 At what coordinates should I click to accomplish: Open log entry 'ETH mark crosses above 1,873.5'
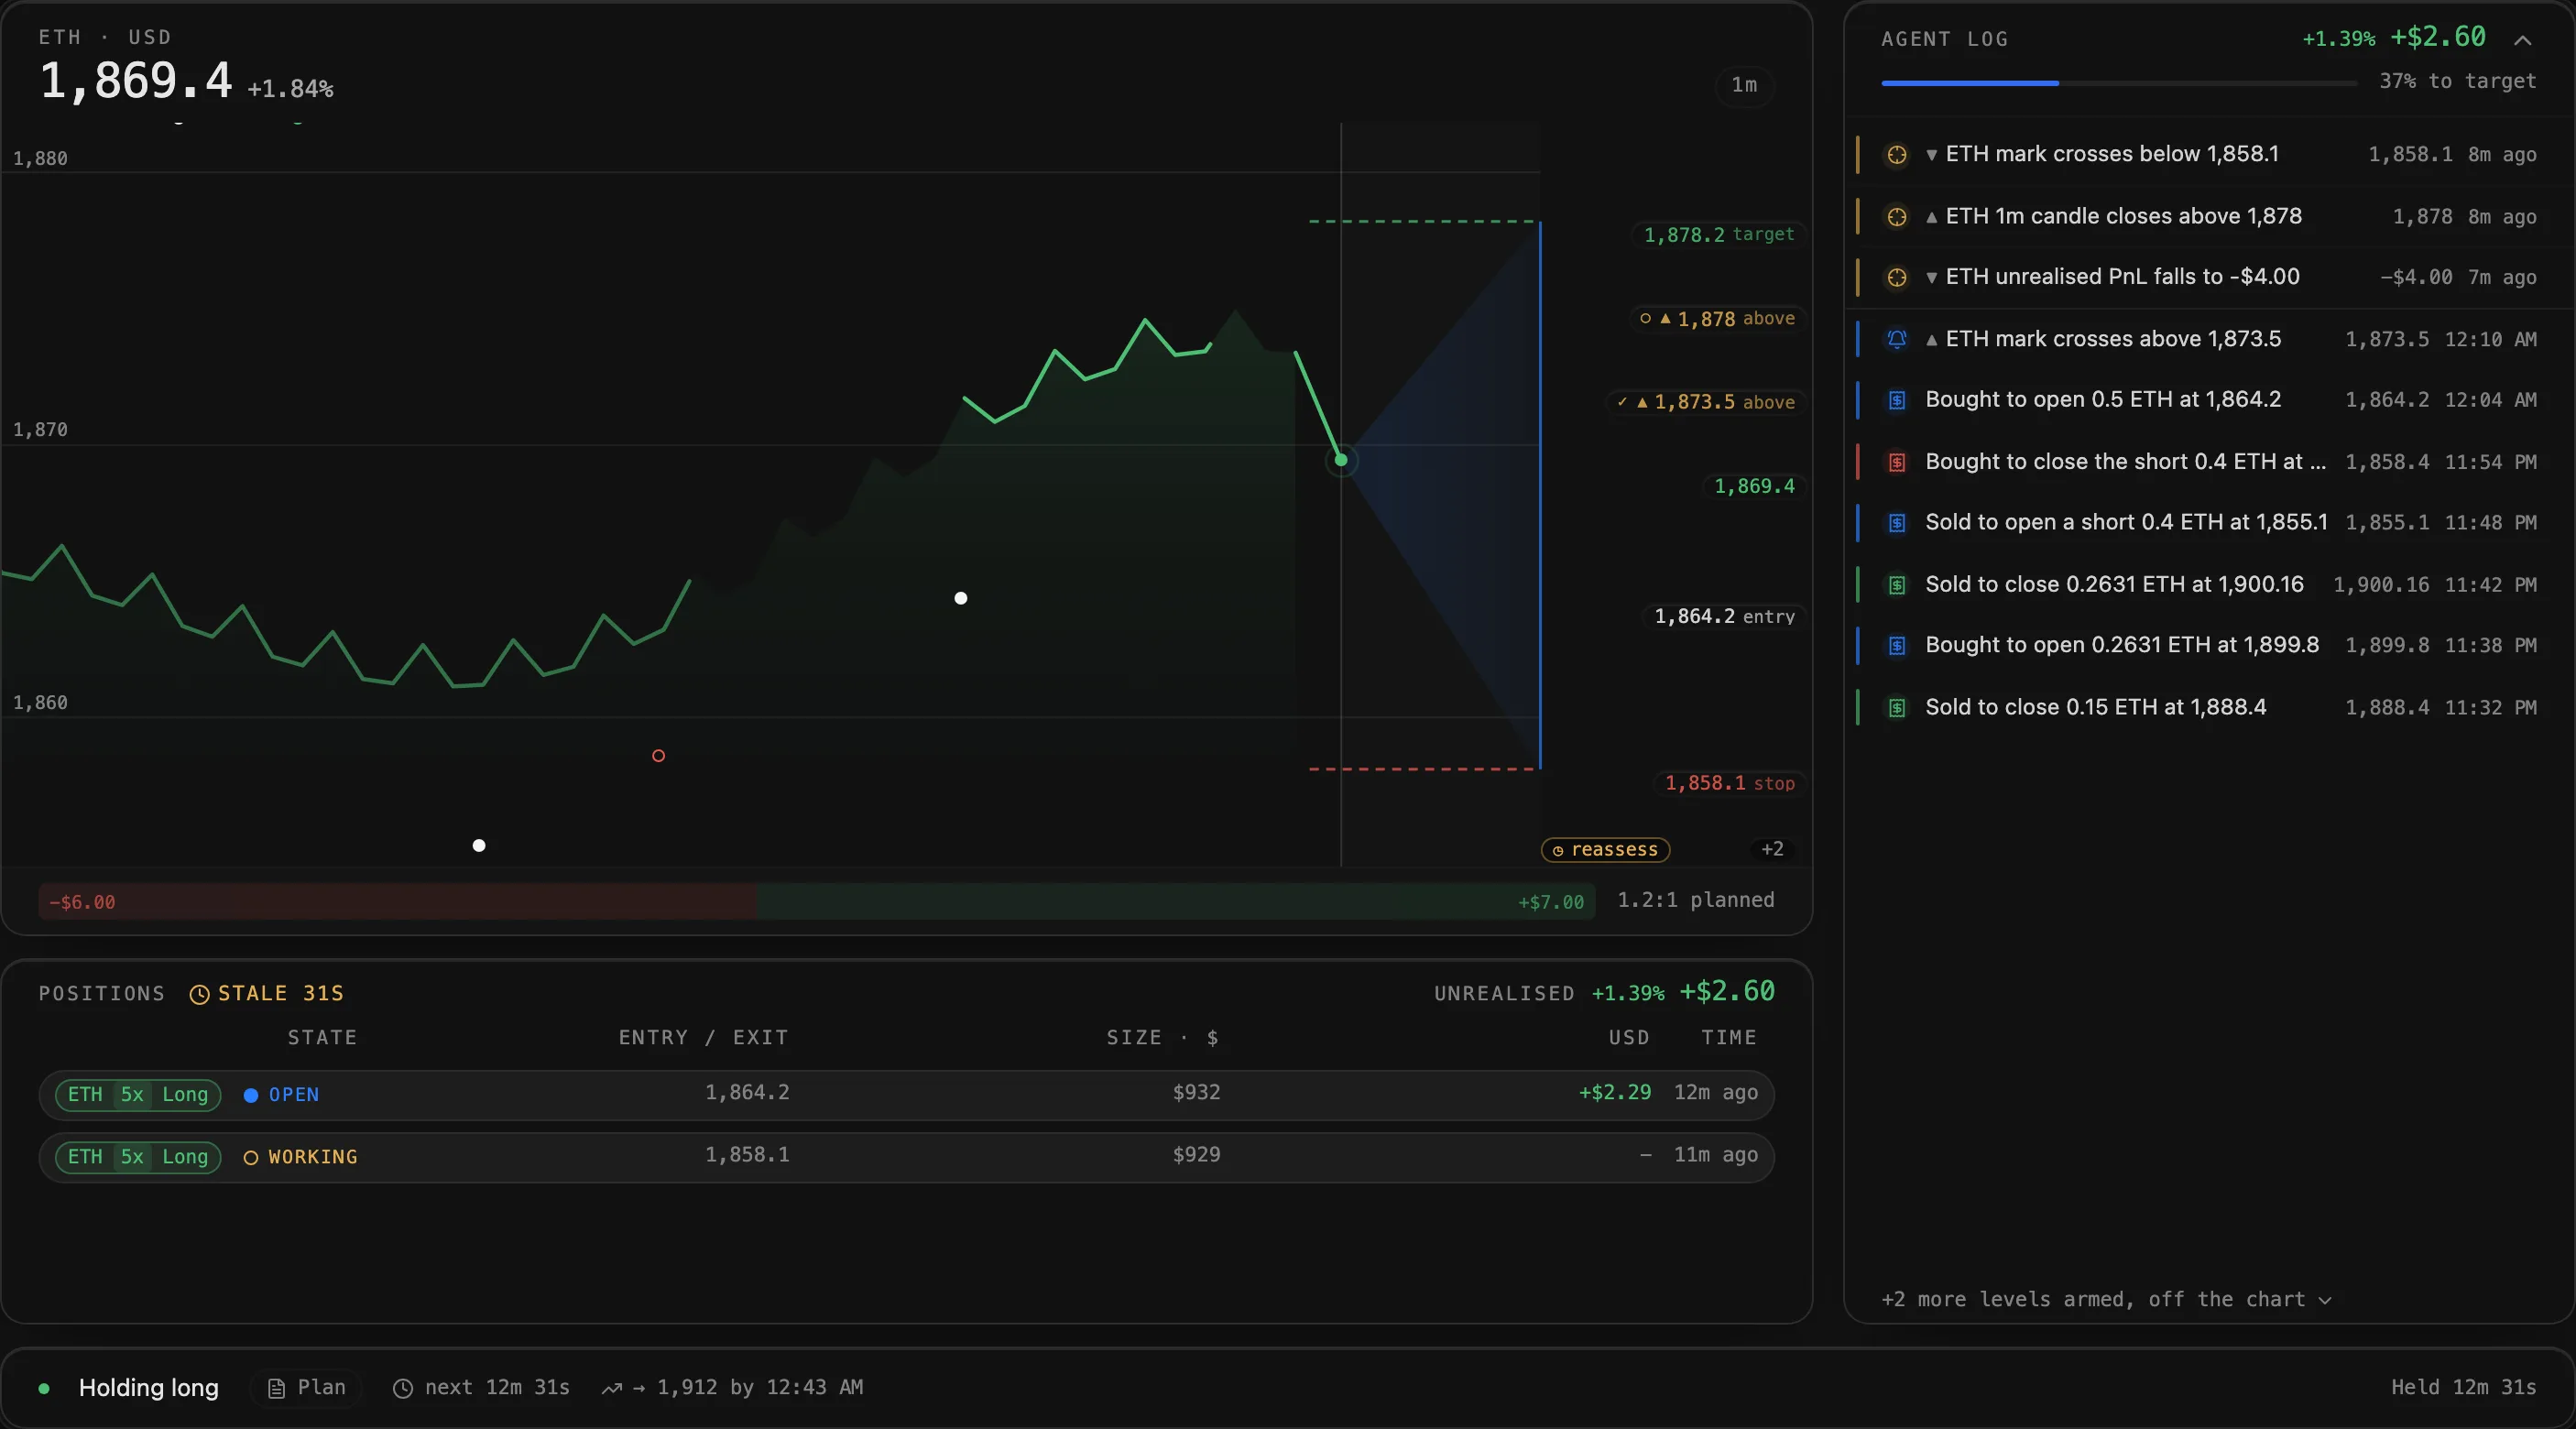(2210, 339)
